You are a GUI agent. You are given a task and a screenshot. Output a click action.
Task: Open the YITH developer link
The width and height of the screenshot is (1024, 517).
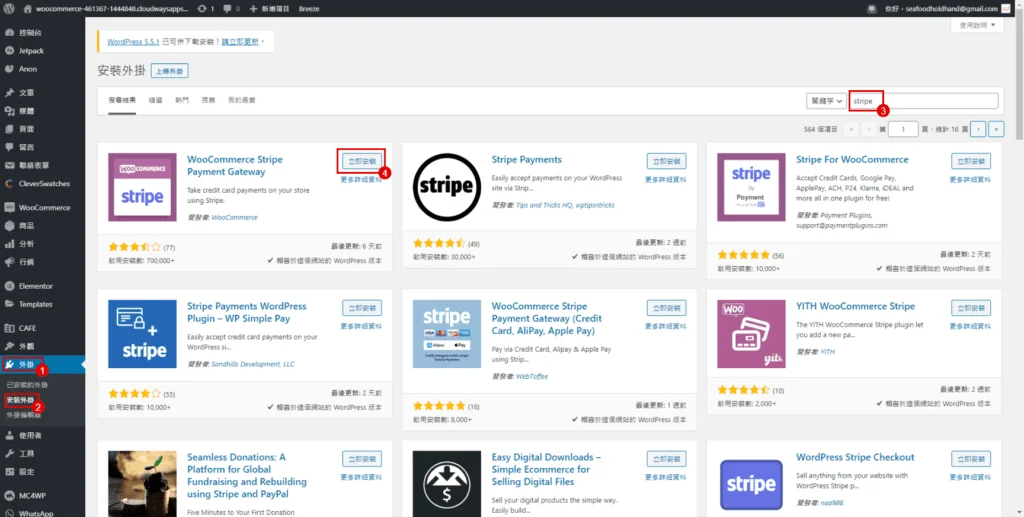click(x=827, y=352)
